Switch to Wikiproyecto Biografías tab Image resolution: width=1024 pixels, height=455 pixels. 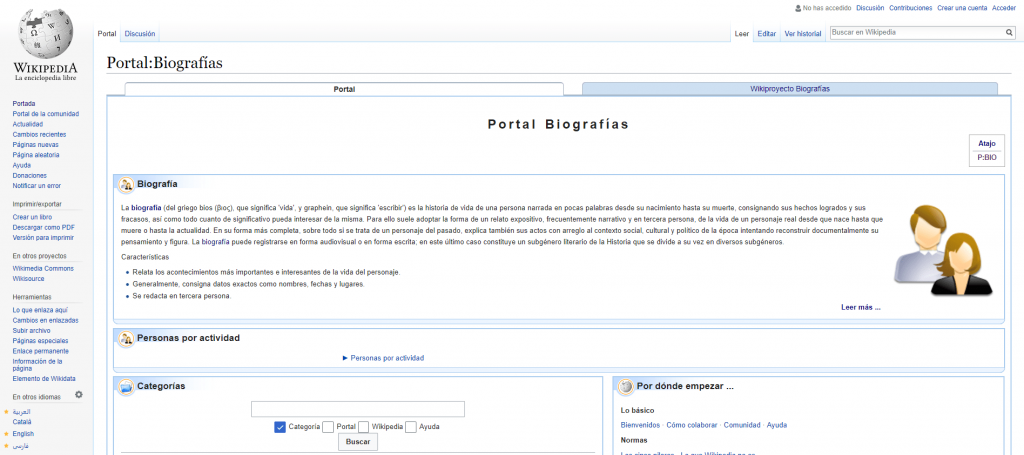[790, 89]
